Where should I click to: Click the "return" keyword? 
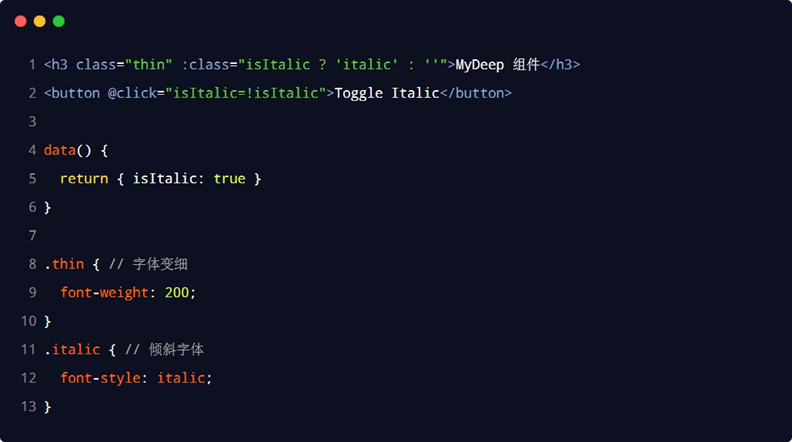[84, 179]
